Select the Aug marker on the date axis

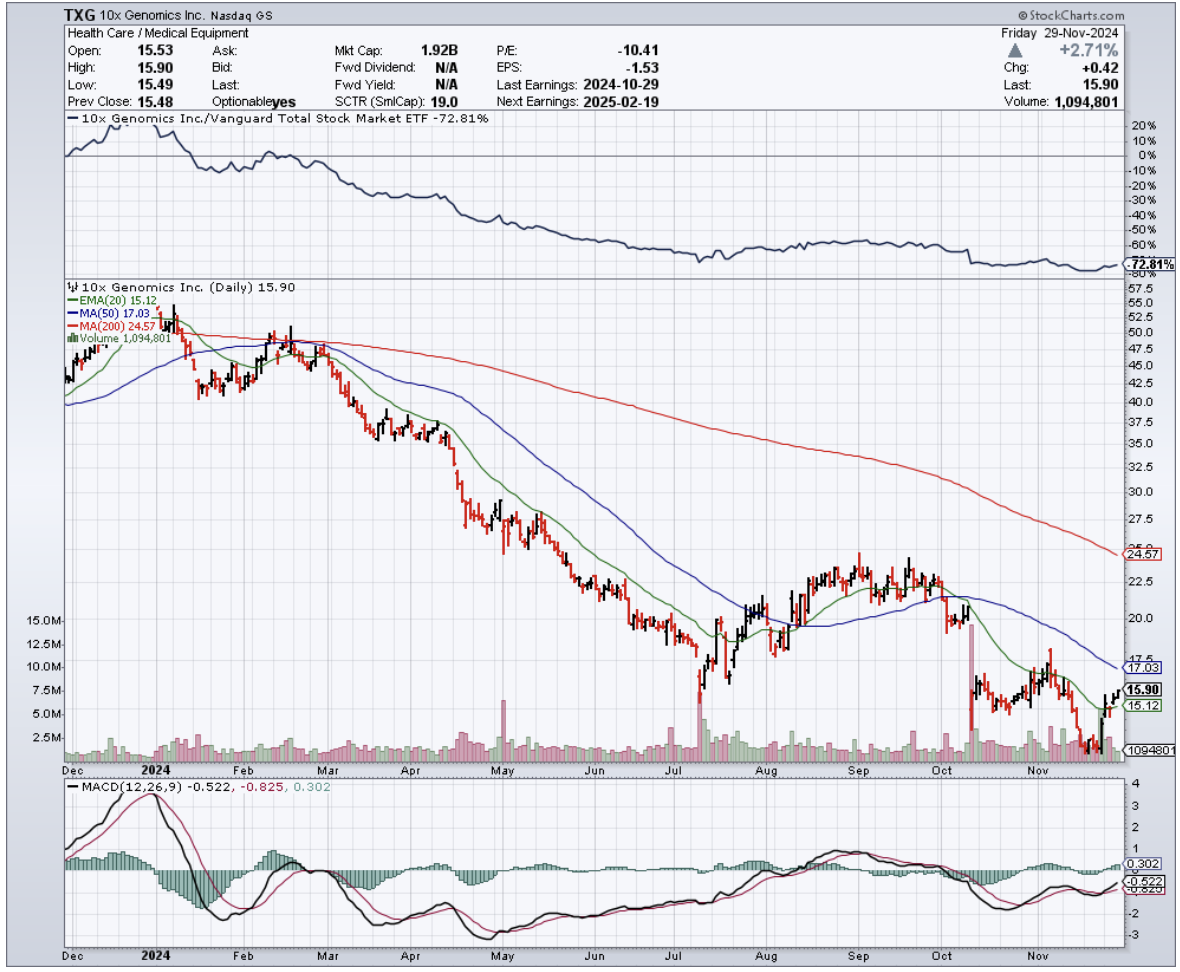[766, 771]
